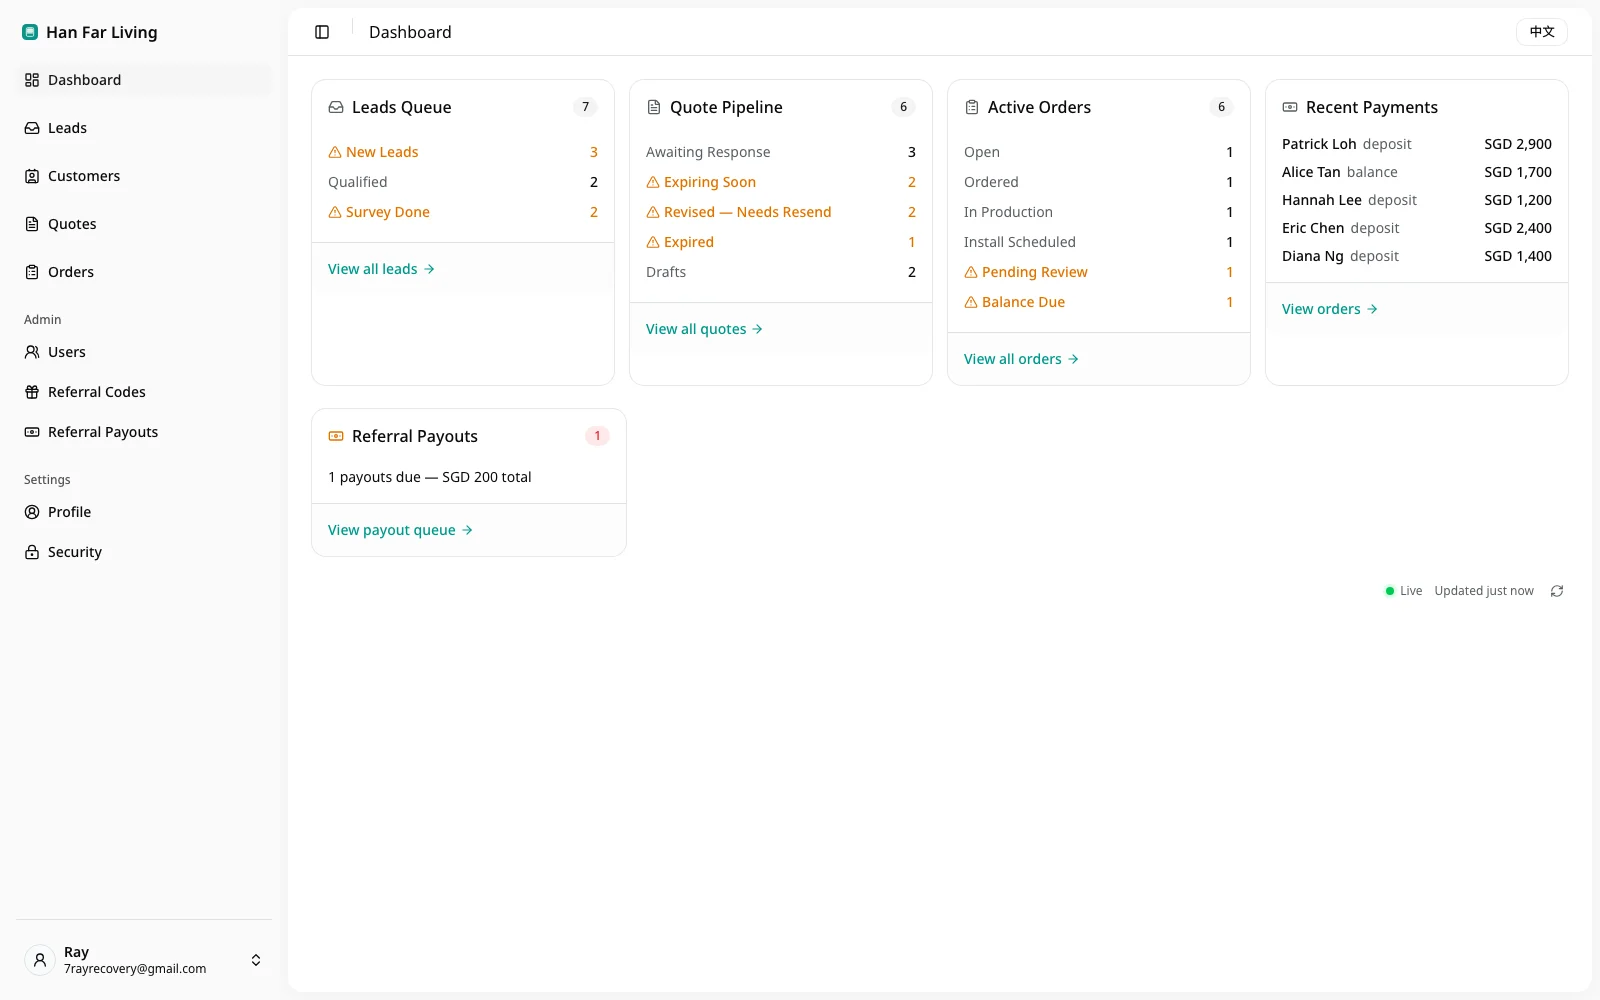Open the Profile settings menu item
Image resolution: width=1600 pixels, height=1000 pixels.
click(144, 512)
